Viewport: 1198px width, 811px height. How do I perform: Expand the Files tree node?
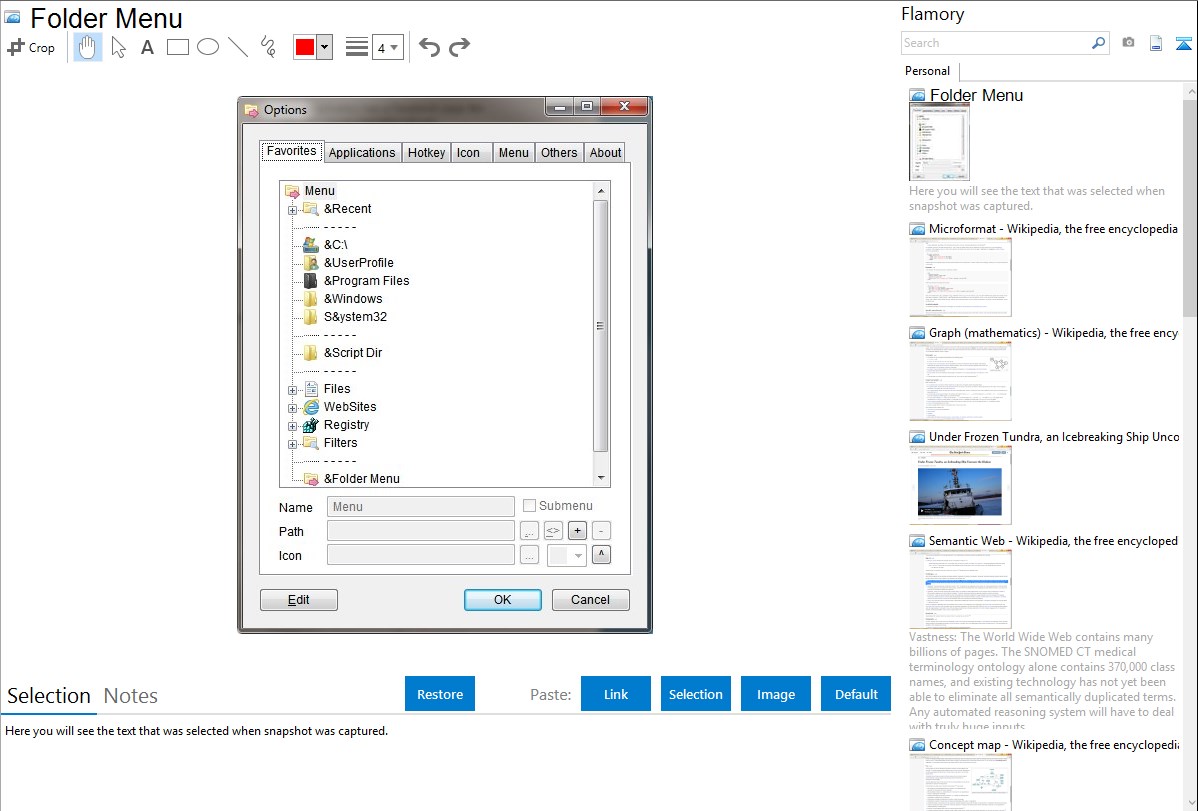click(292, 390)
